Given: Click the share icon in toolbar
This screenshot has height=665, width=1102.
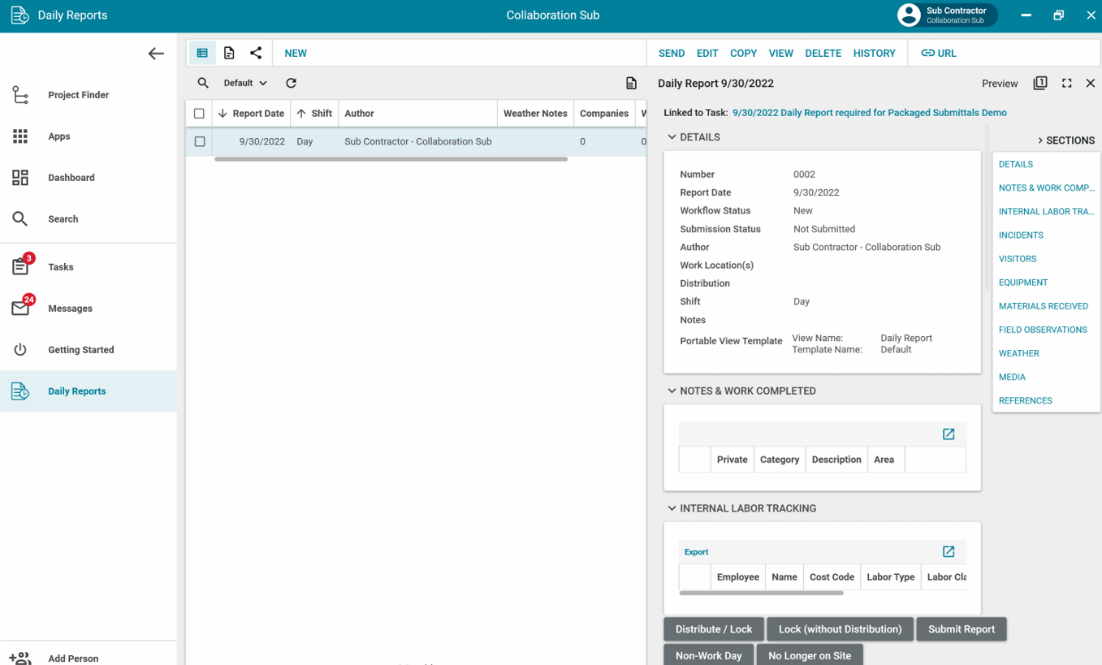Looking at the screenshot, I should 256,53.
